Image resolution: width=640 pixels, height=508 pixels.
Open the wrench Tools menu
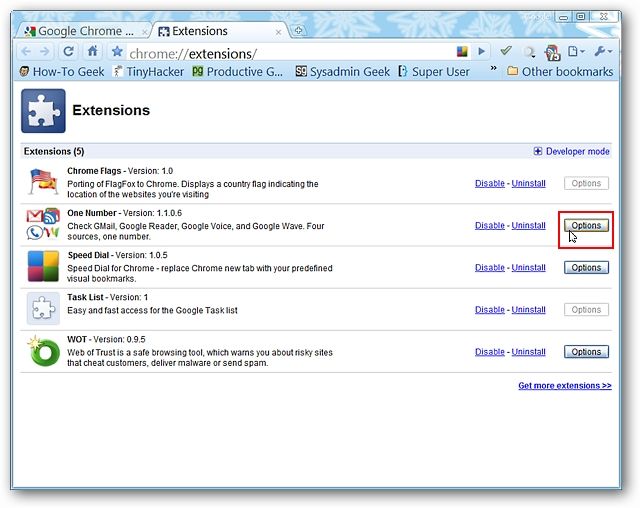(603, 51)
